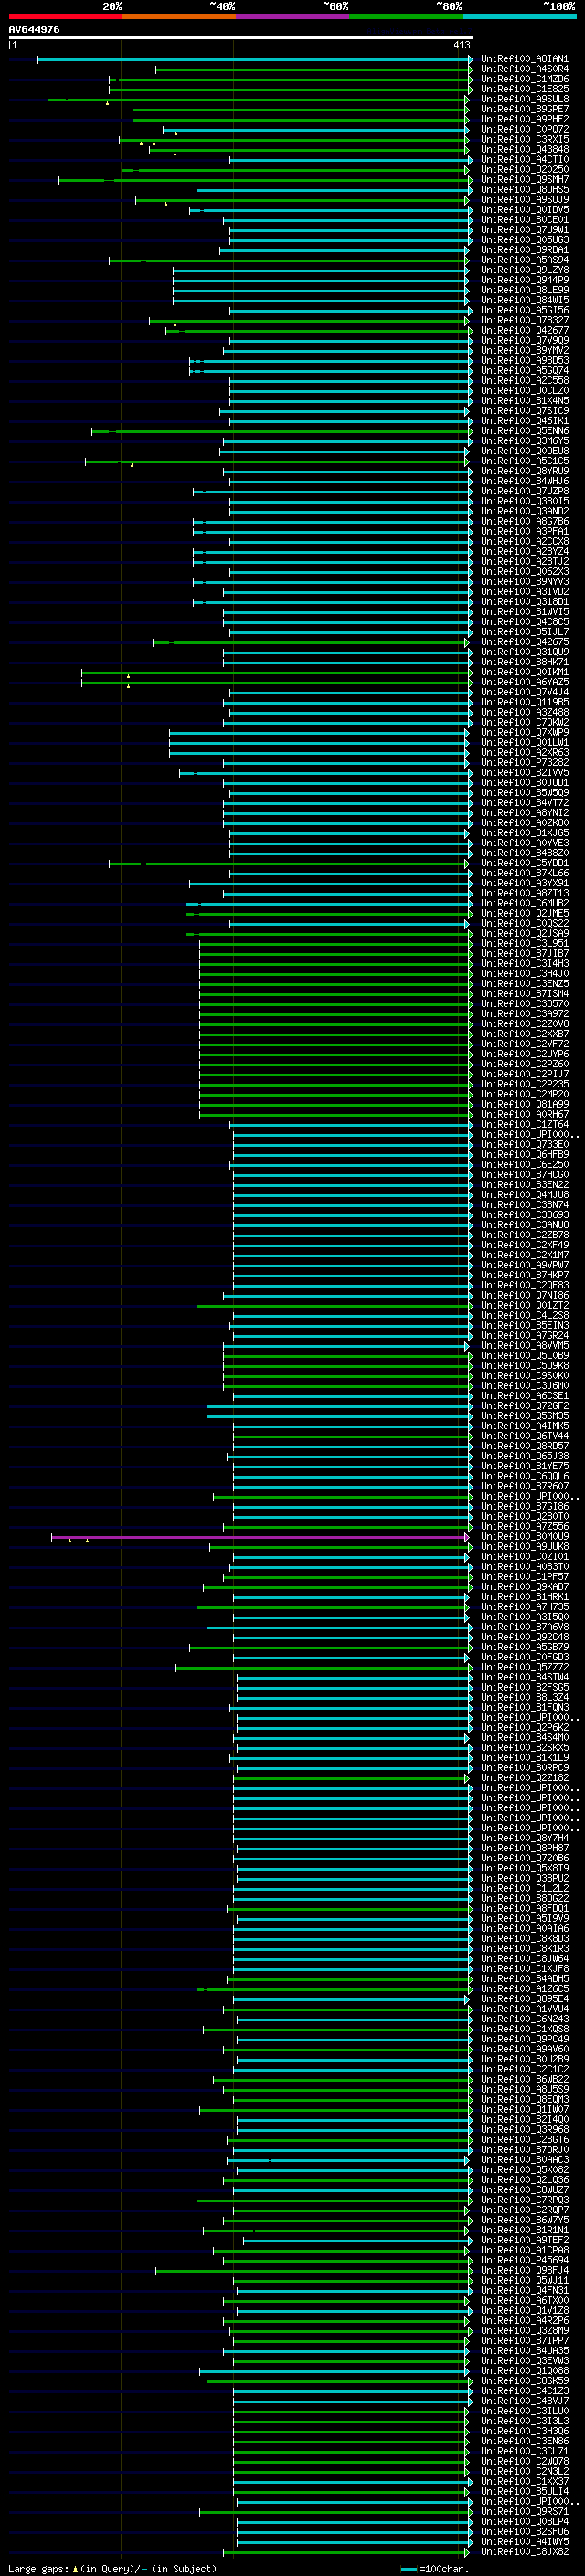Select hit UniRef100_Q733E0
585x2576 pixels.
524,1145
